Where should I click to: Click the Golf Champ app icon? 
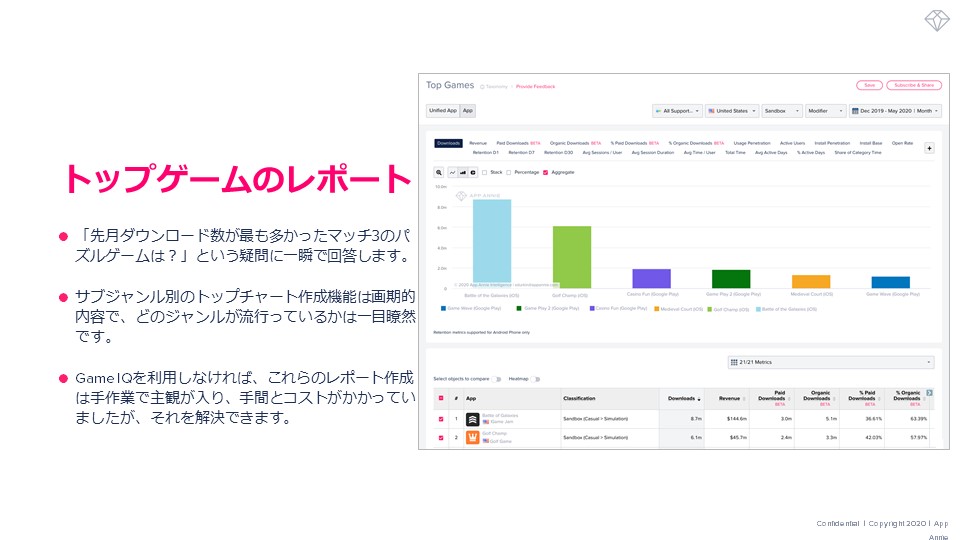[473, 437]
